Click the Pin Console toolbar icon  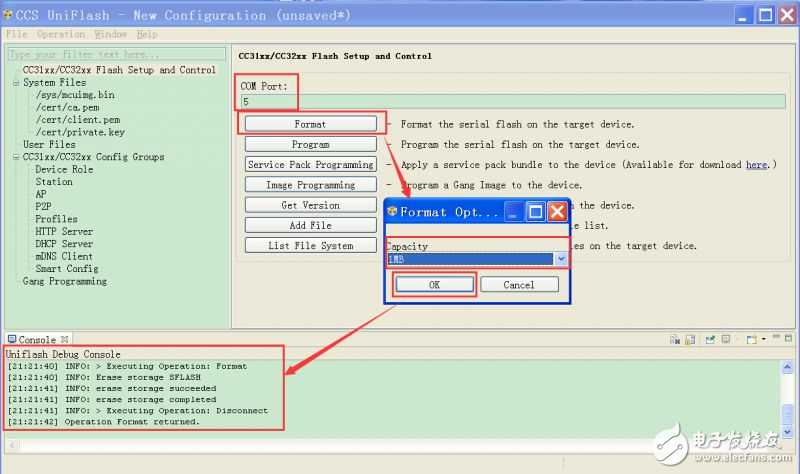pyautogui.click(x=710, y=339)
